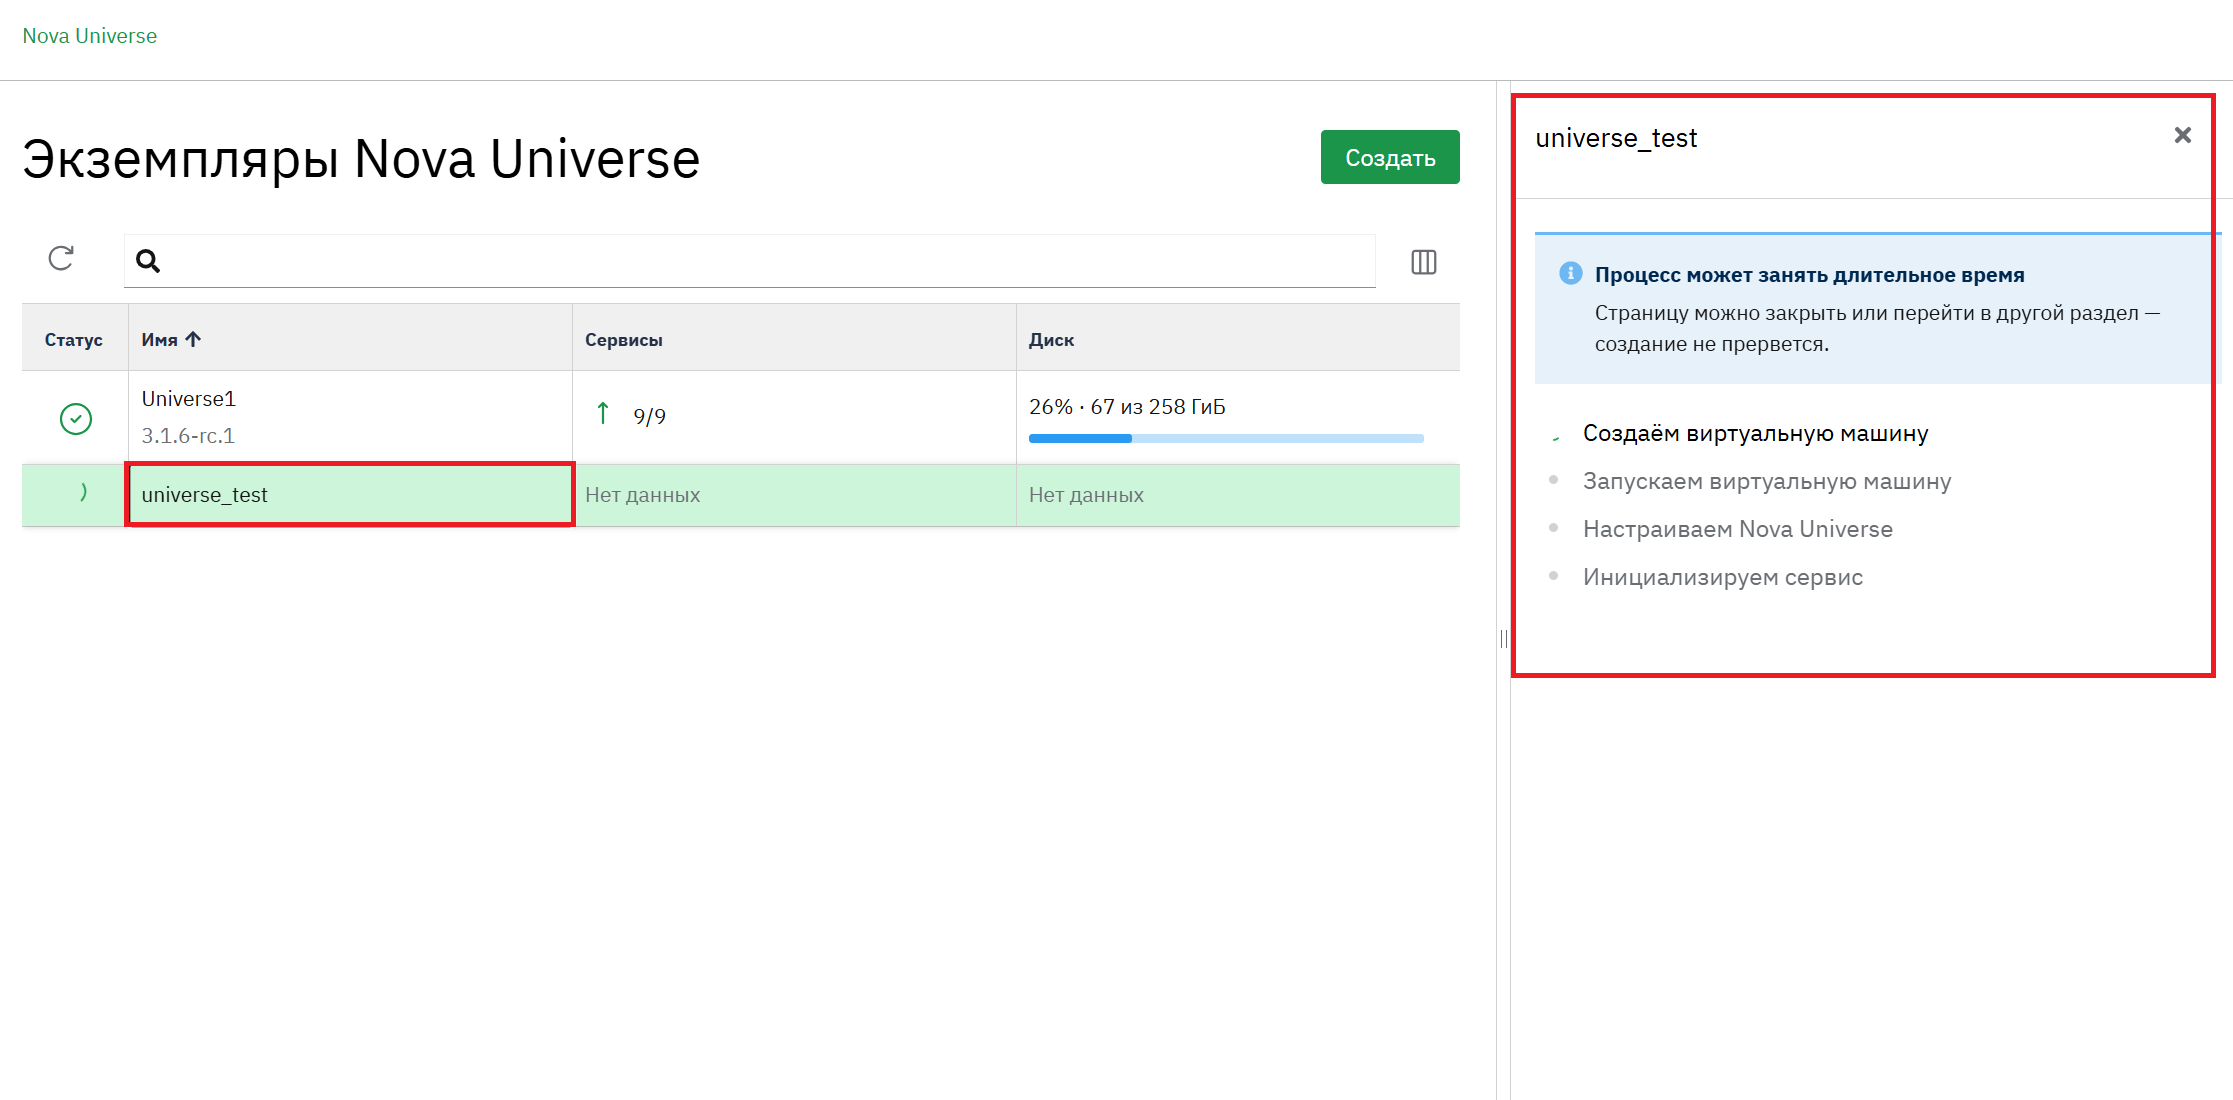Click the Создать button
The image size is (2233, 1100).
pos(1389,157)
